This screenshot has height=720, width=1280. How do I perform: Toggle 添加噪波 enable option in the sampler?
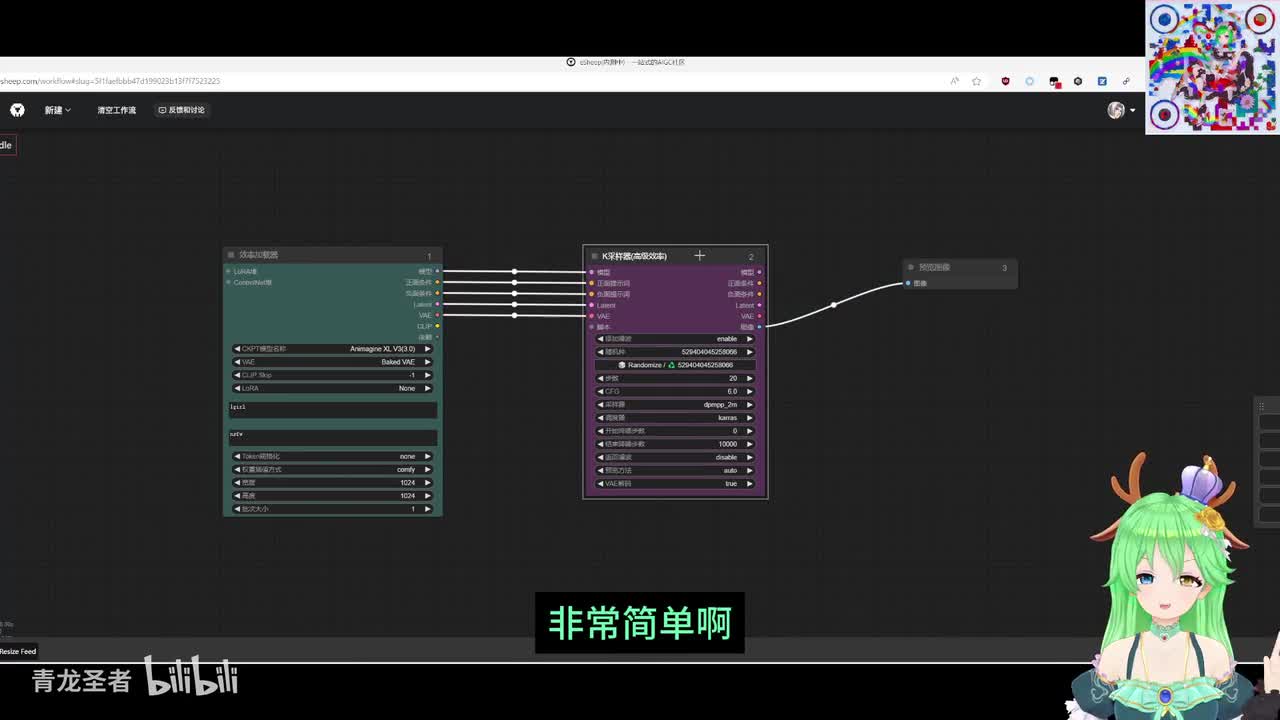pos(675,339)
